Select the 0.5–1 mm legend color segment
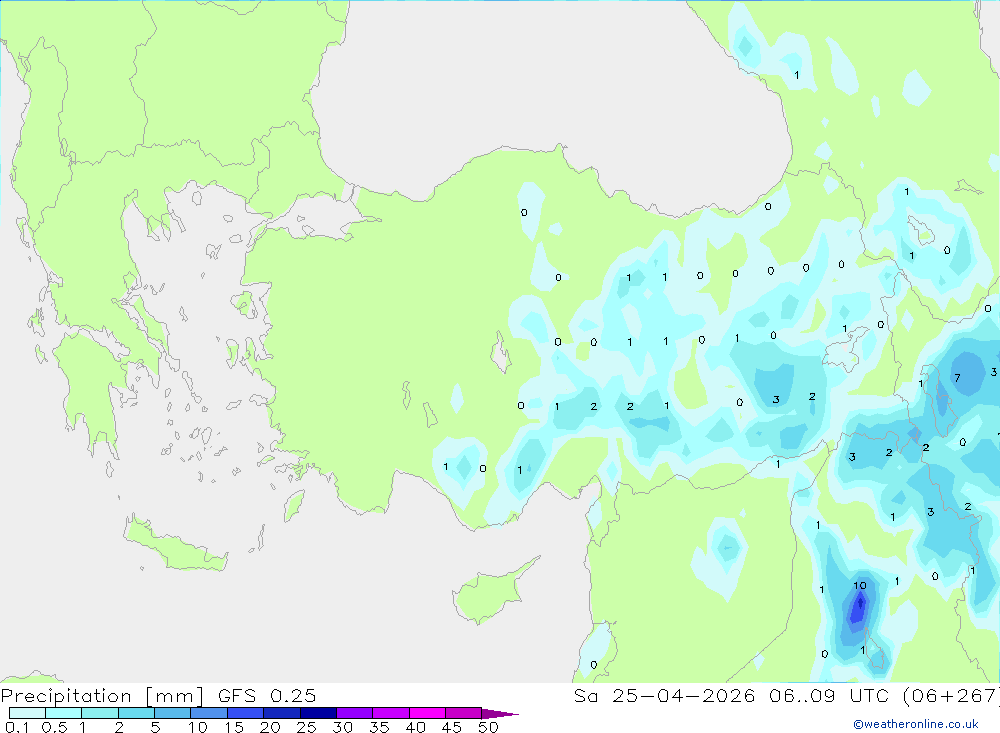Viewport: 1000px width, 733px height. coord(64,713)
